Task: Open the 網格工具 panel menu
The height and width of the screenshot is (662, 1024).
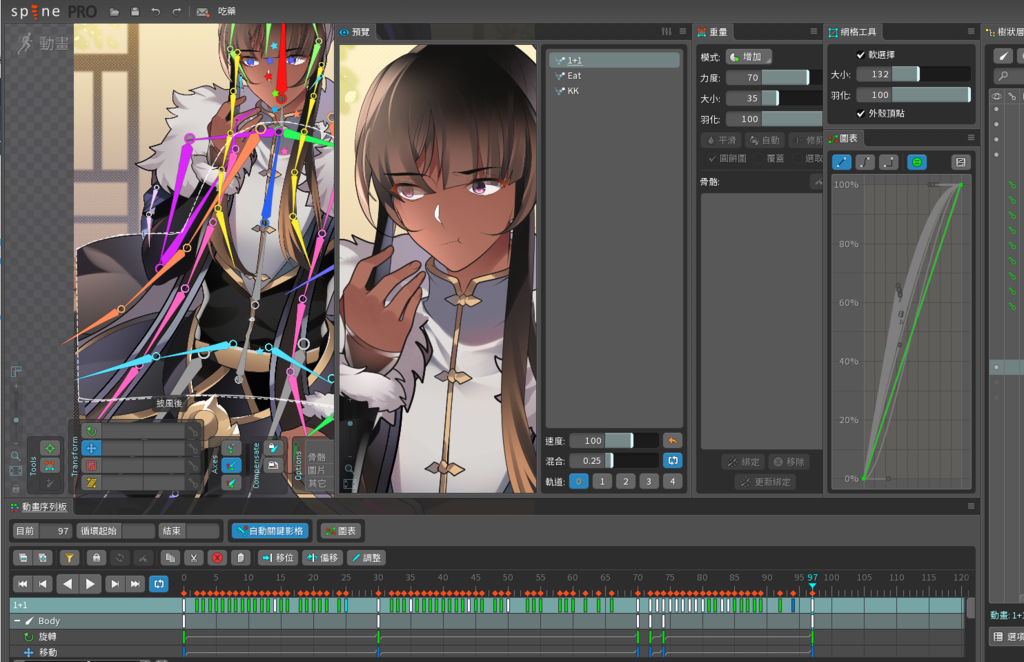Action: point(970,31)
